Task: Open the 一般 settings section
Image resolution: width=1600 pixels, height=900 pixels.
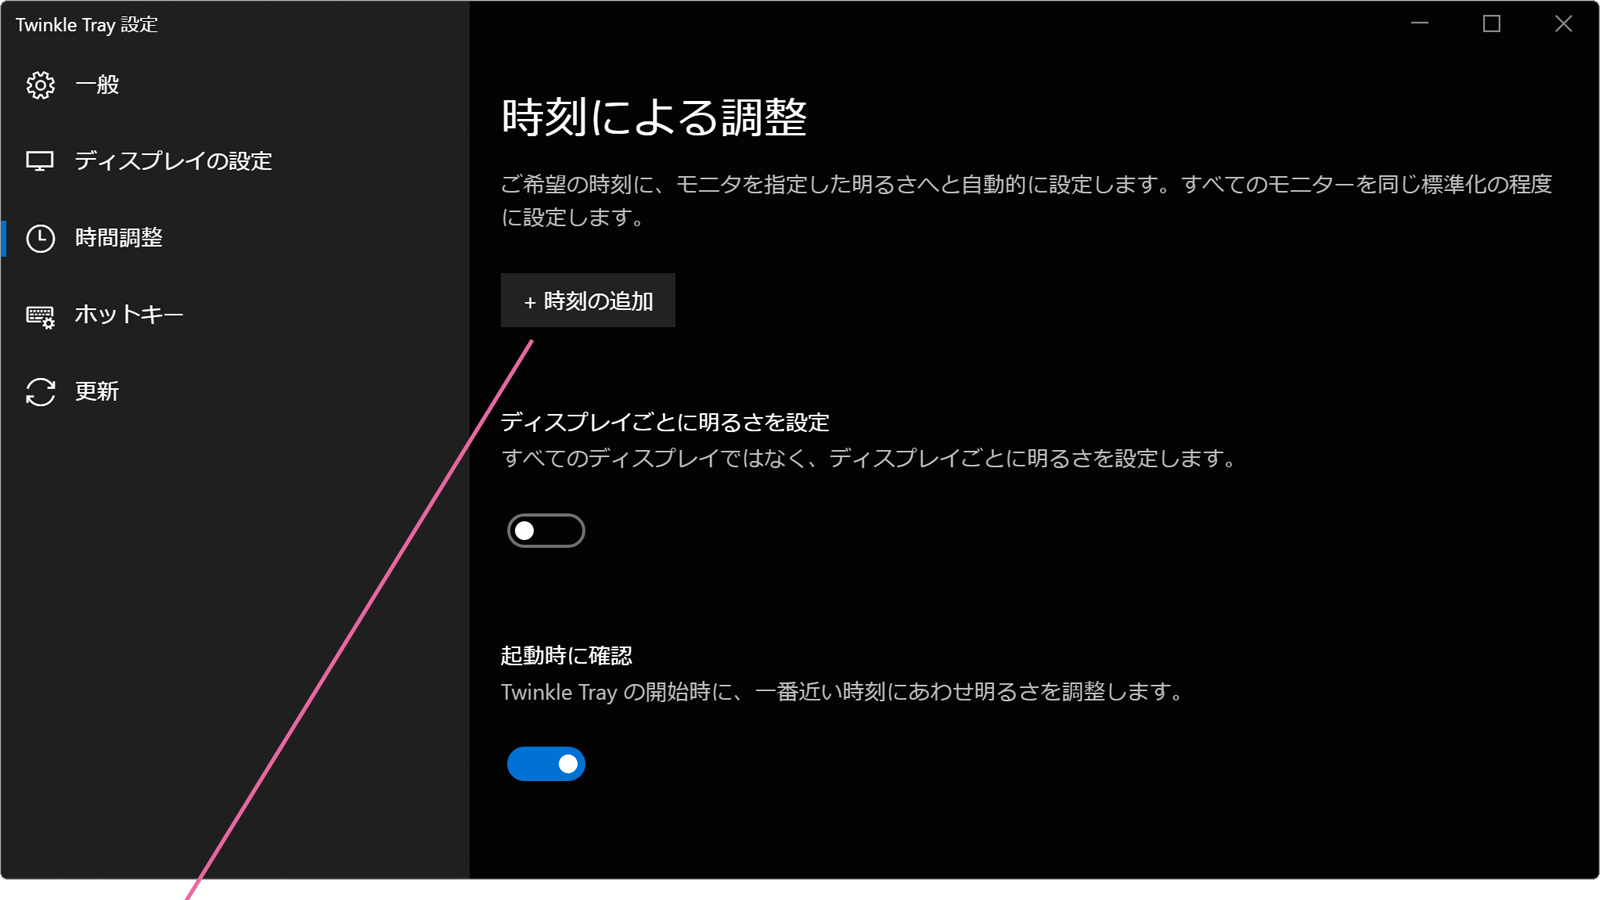Action: [97, 85]
